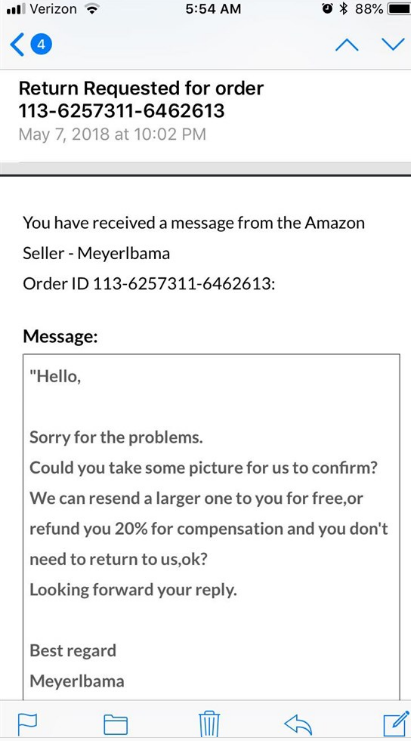
Task: Tap the alarm status icon
Action: (328, 9)
